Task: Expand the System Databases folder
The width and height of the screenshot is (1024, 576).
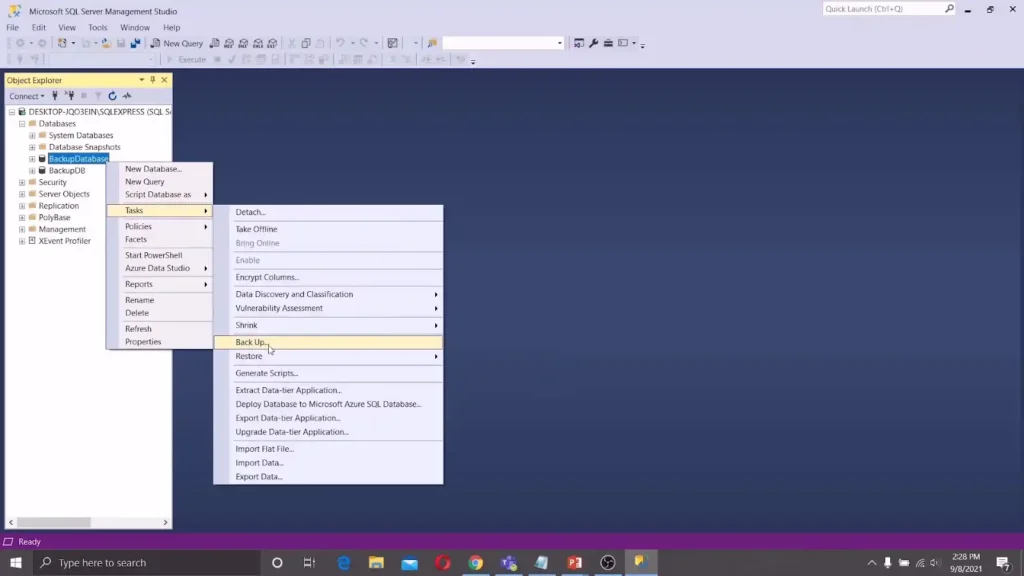Action: click(32, 135)
